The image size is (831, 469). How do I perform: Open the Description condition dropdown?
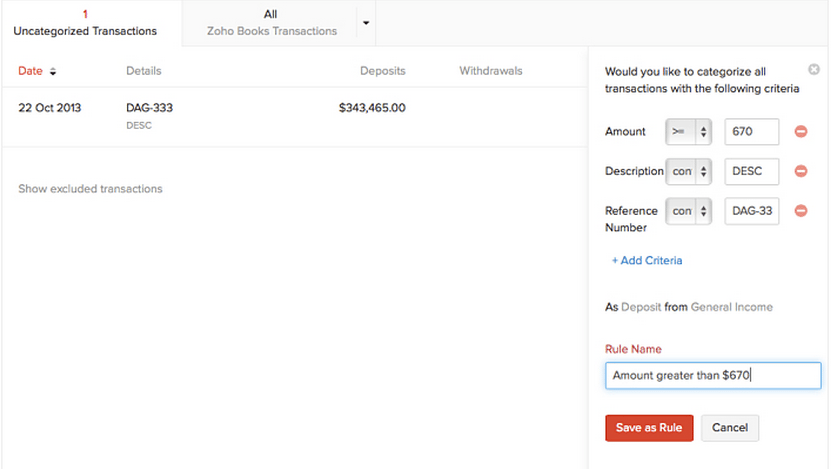(688, 171)
